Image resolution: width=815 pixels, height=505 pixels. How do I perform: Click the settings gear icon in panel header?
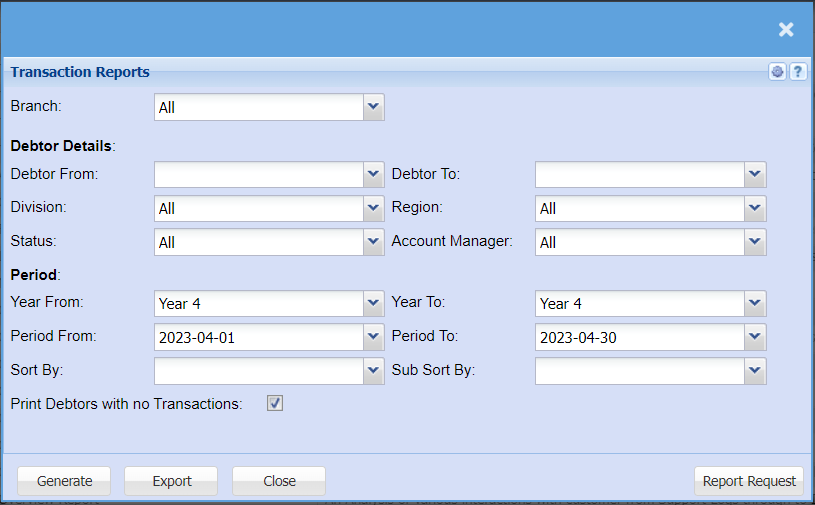click(778, 72)
